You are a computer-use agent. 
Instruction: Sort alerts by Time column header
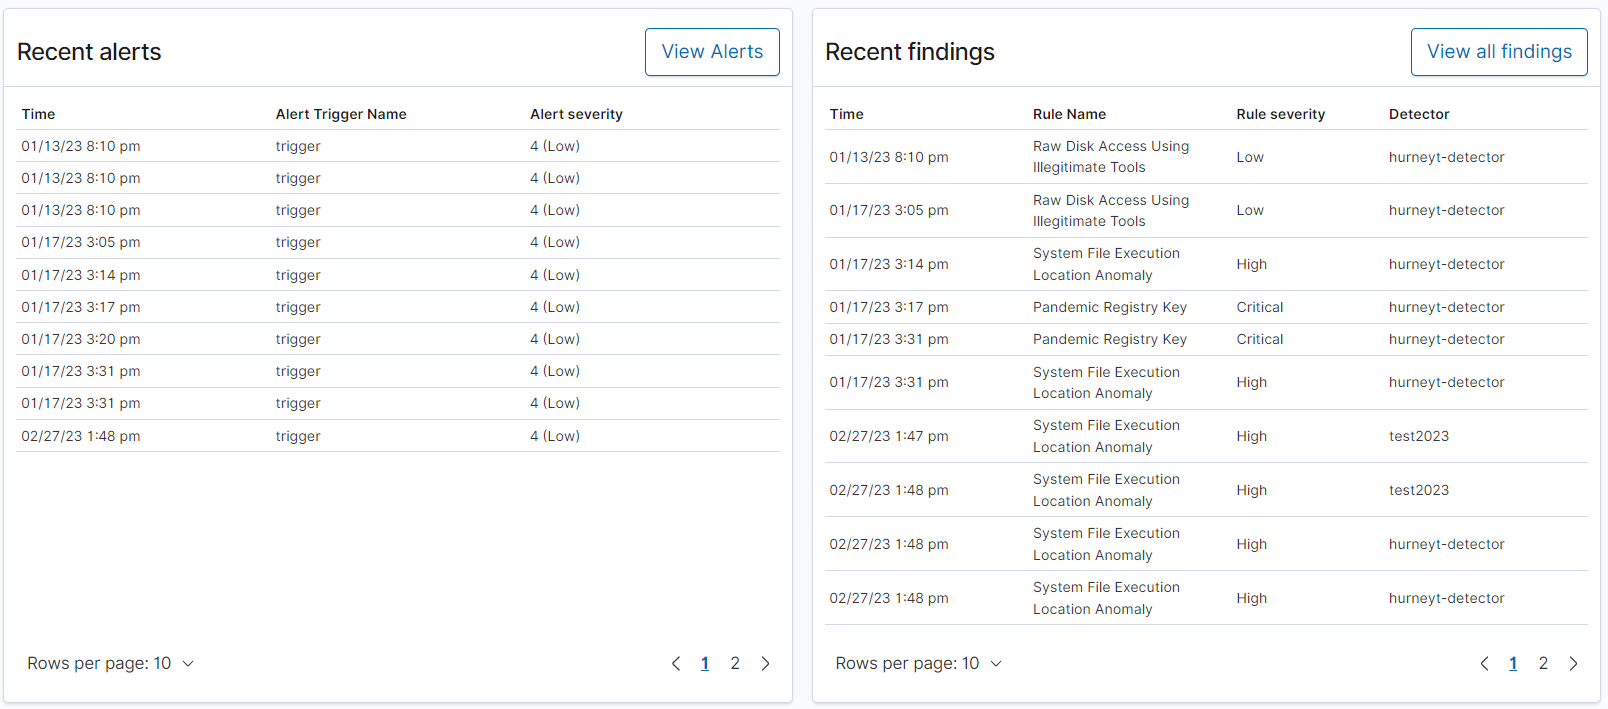click(x=39, y=114)
